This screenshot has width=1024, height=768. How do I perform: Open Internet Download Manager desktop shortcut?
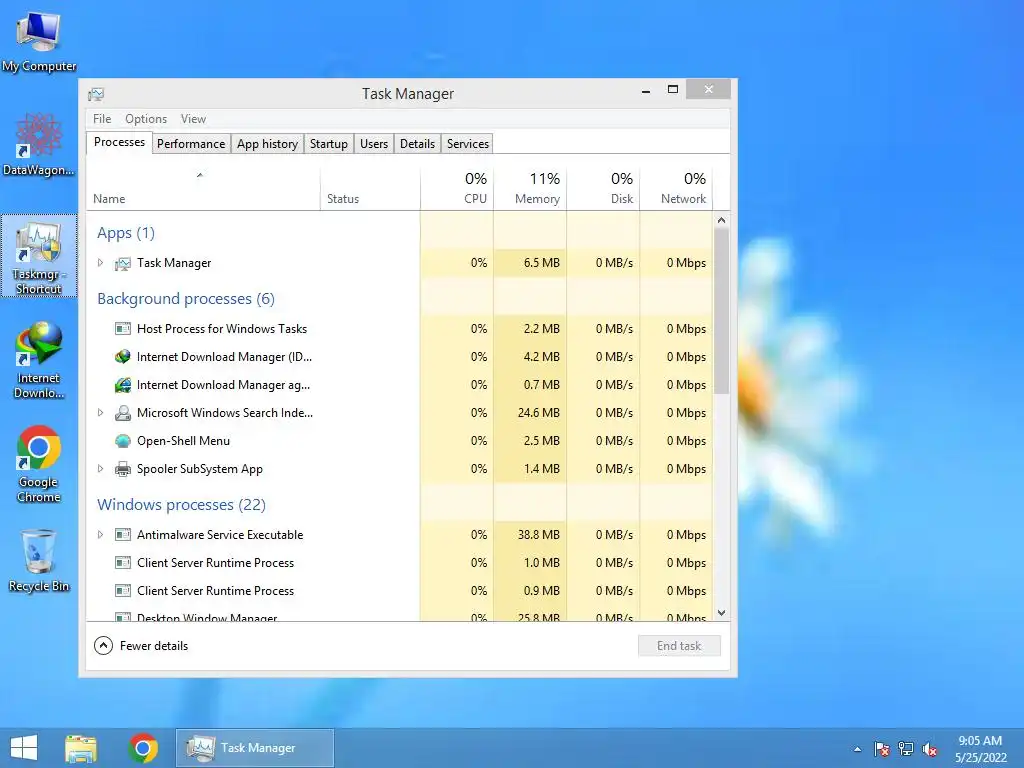pyautogui.click(x=39, y=360)
